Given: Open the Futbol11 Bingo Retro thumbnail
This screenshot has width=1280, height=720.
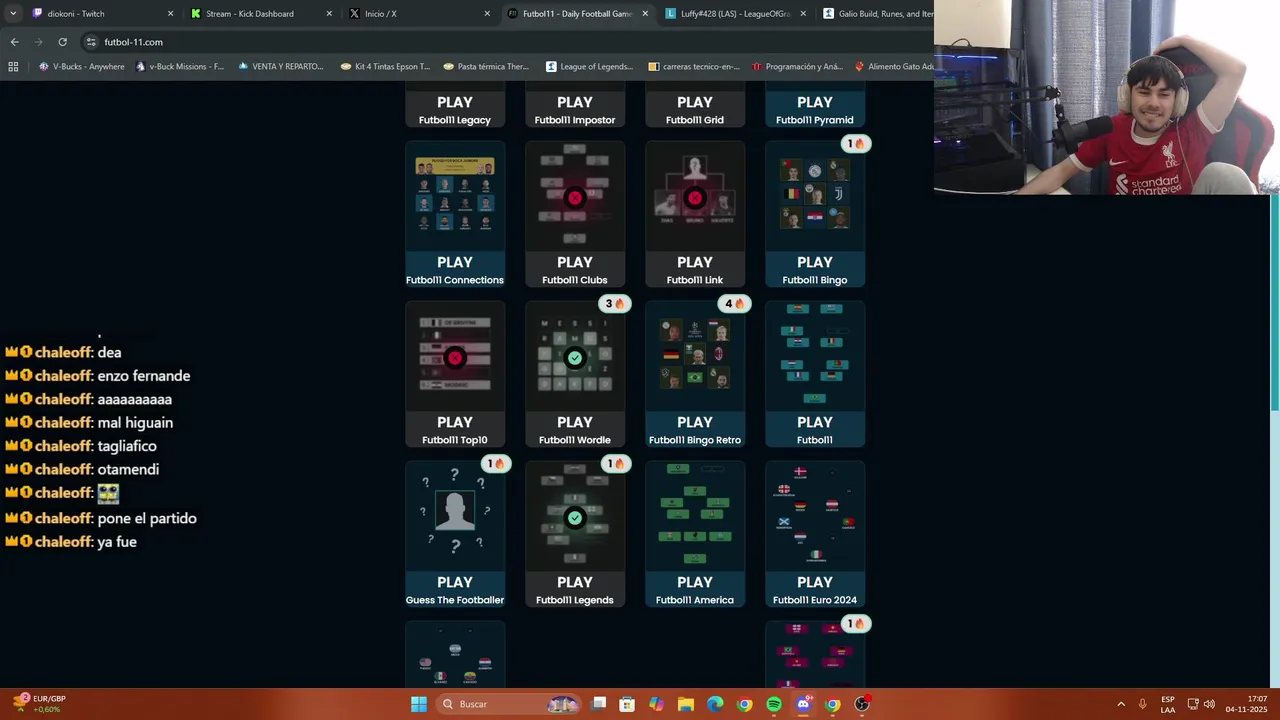Looking at the screenshot, I should click(695, 356).
